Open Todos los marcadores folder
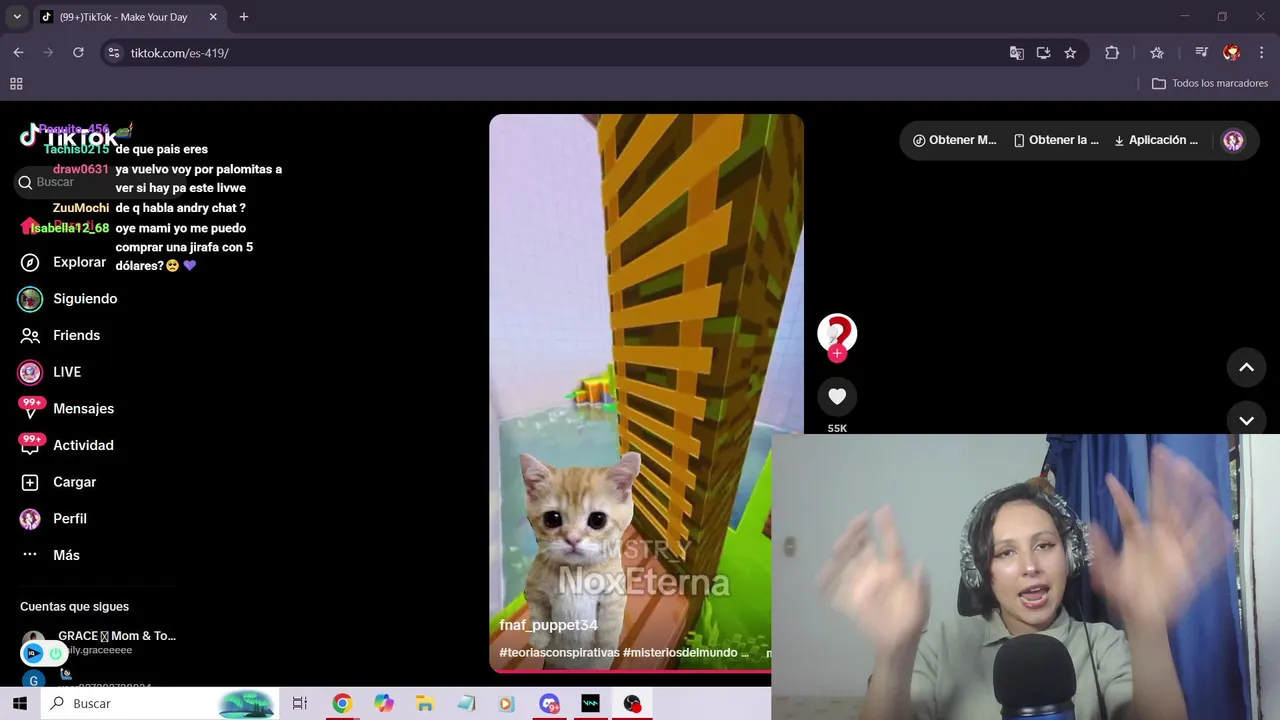This screenshot has width=1280, height=720. point(1210,84)
